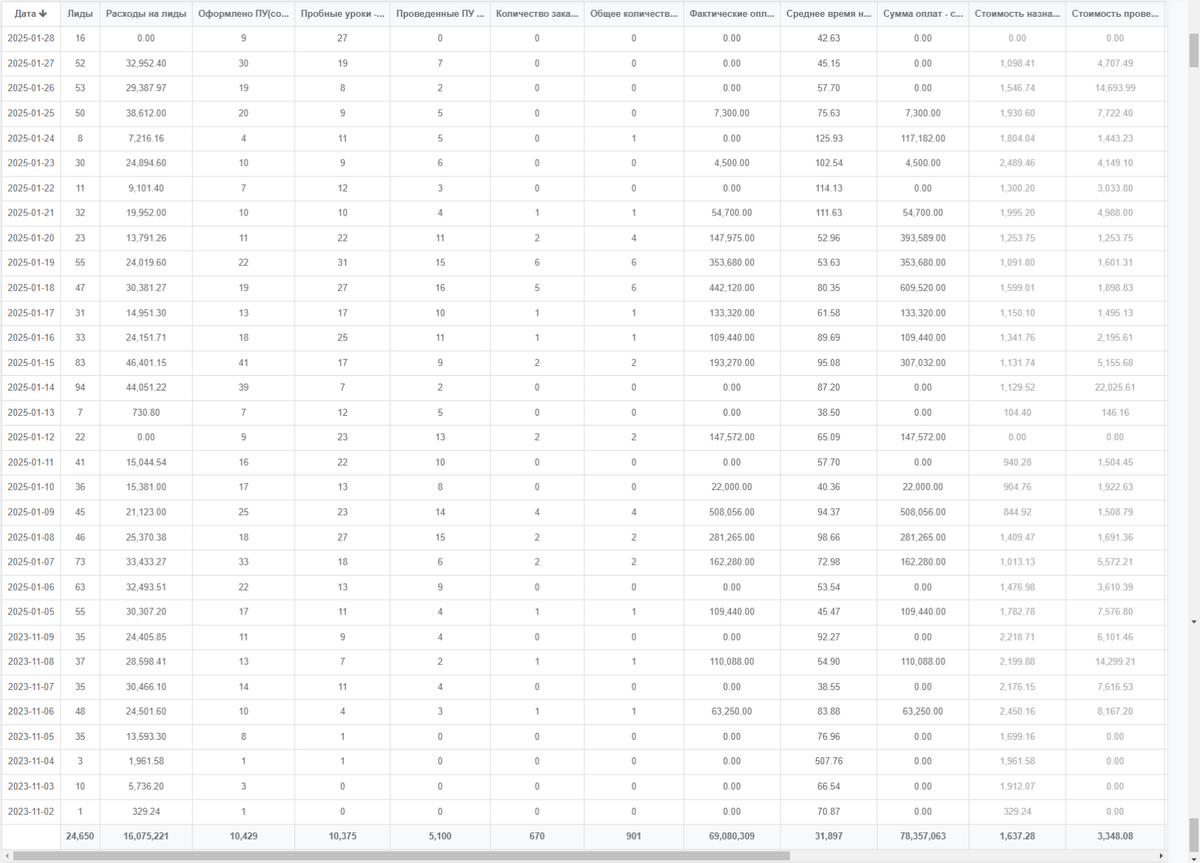Click the total leads value 24,650
1200x863 pixels.
point(80,836)
